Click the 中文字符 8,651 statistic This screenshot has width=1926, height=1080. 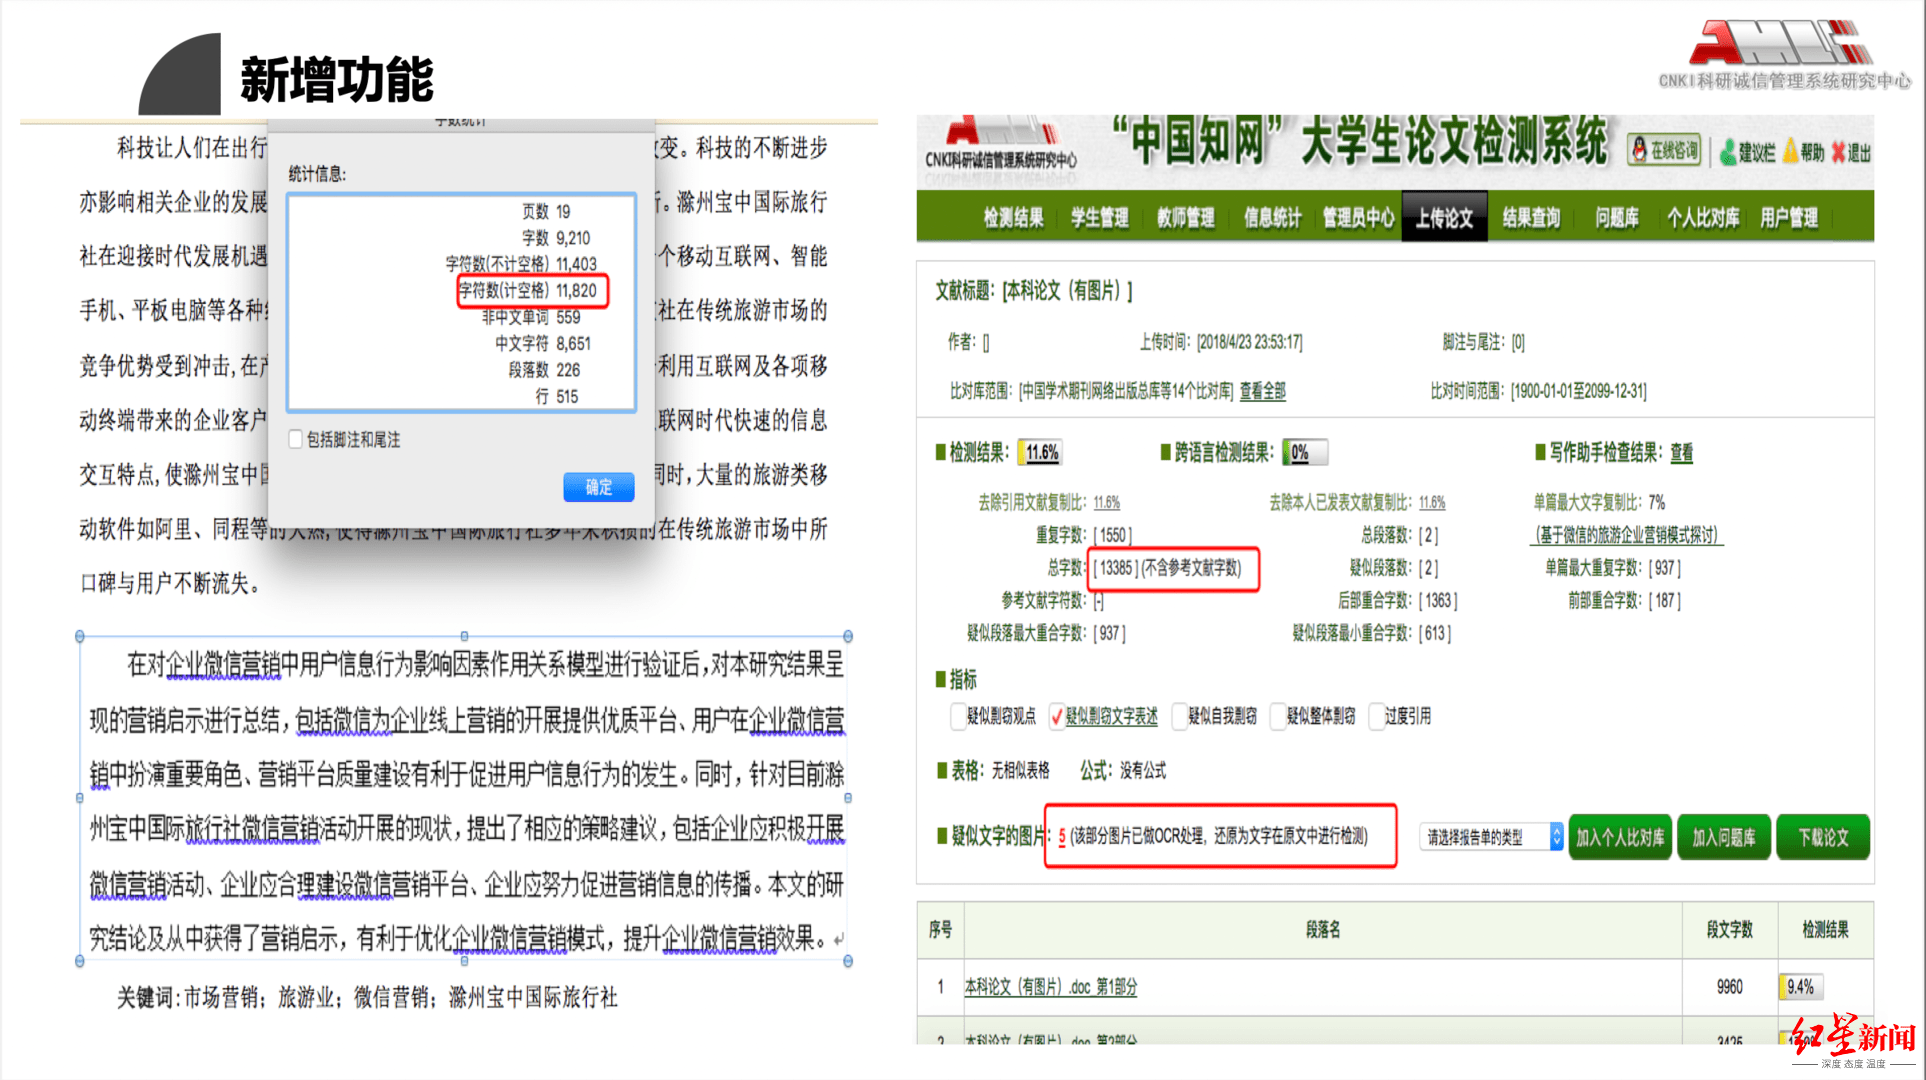click(543, 343)
